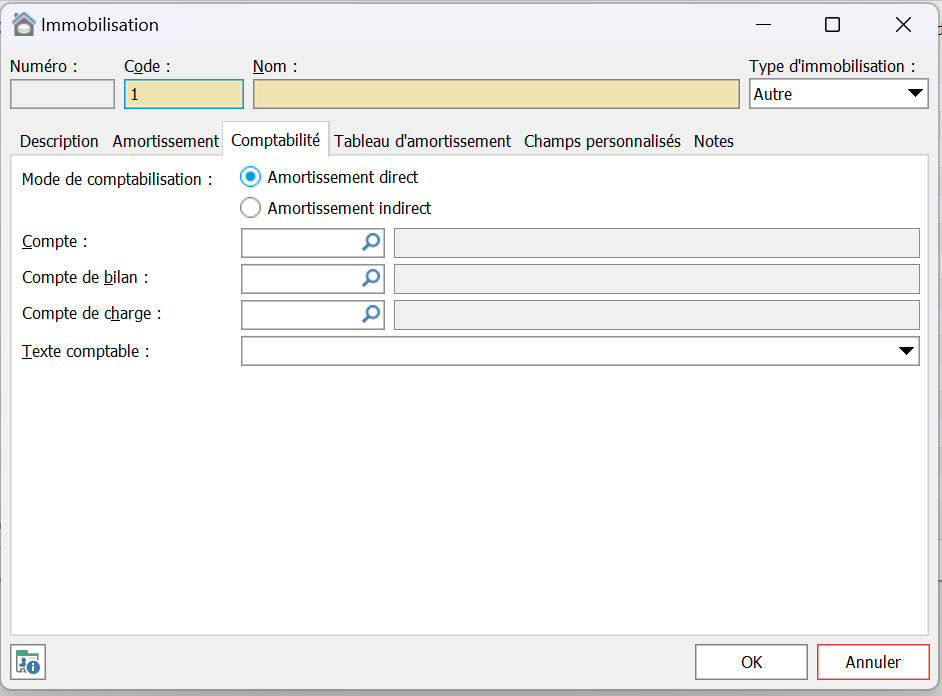
Task: Open lookup for Compte de bilan
Action: click(x=371, y=278)
